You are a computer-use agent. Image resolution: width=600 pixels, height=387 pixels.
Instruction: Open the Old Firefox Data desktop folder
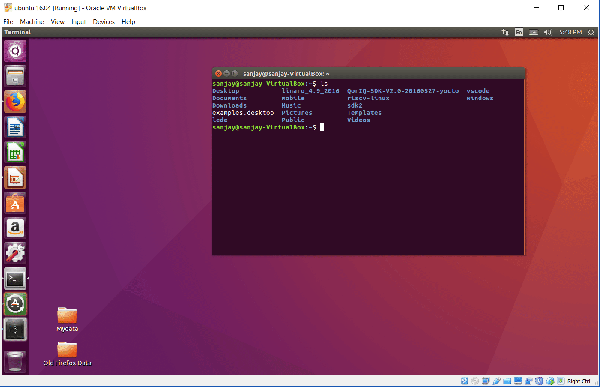tap(67, 354)
